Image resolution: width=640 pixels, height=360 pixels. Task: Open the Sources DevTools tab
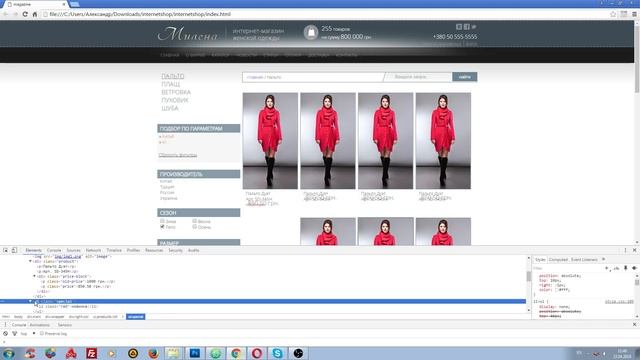pos(73,250)
